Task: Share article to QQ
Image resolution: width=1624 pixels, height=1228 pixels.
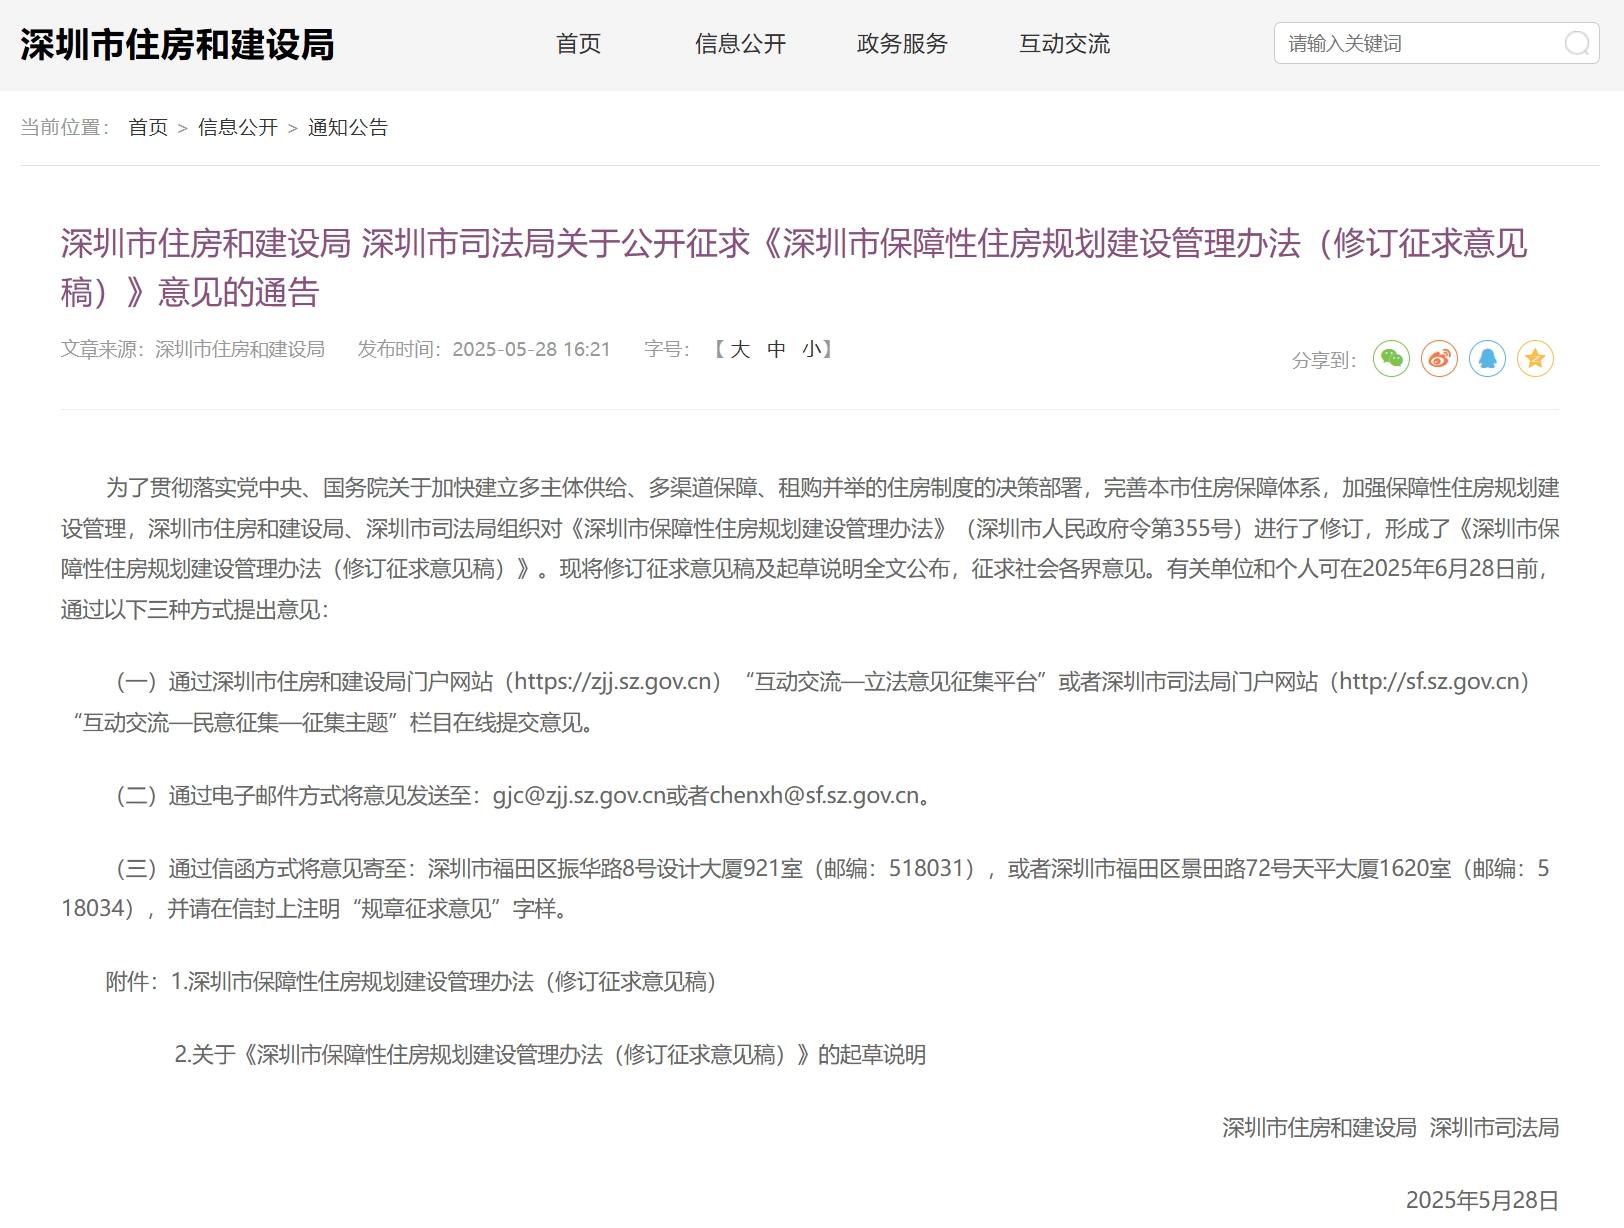Action: (1487, 358)
